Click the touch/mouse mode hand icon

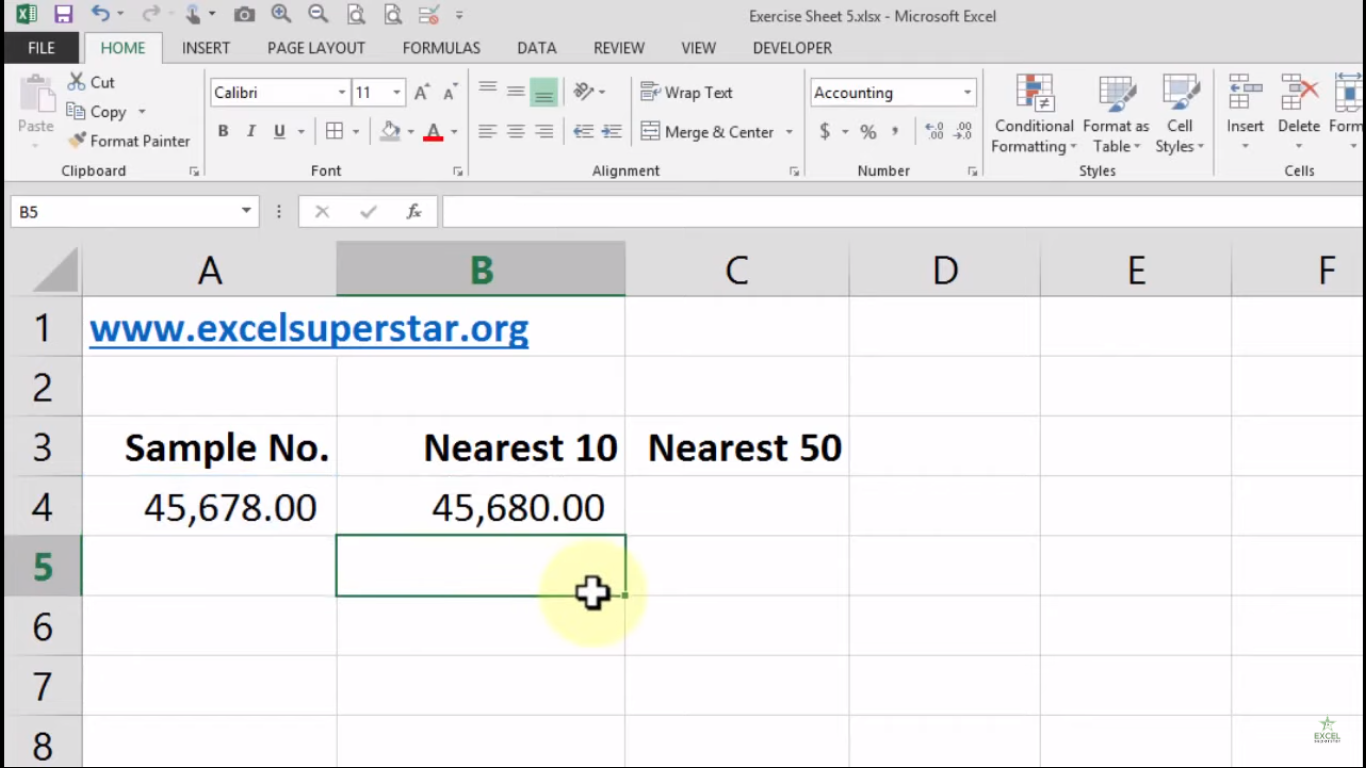[192, 14]
